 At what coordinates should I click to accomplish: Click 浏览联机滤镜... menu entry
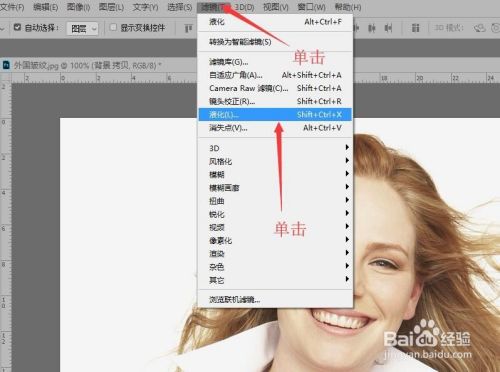coord(275,299)
